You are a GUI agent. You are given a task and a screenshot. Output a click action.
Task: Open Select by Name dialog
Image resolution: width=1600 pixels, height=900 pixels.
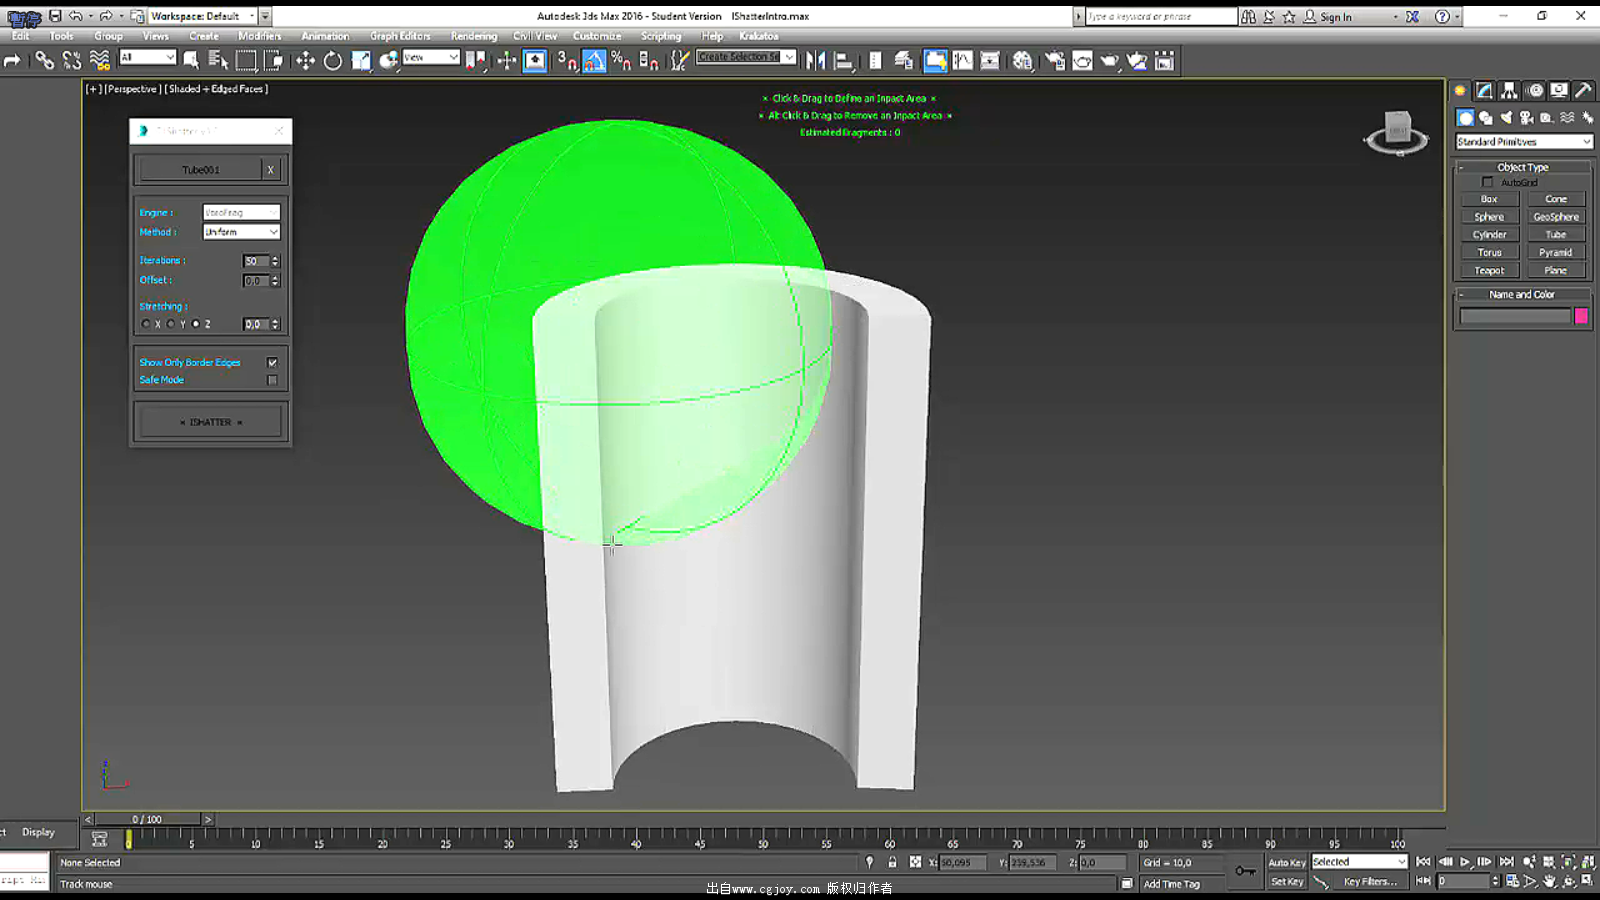click(x=218, y=61)
